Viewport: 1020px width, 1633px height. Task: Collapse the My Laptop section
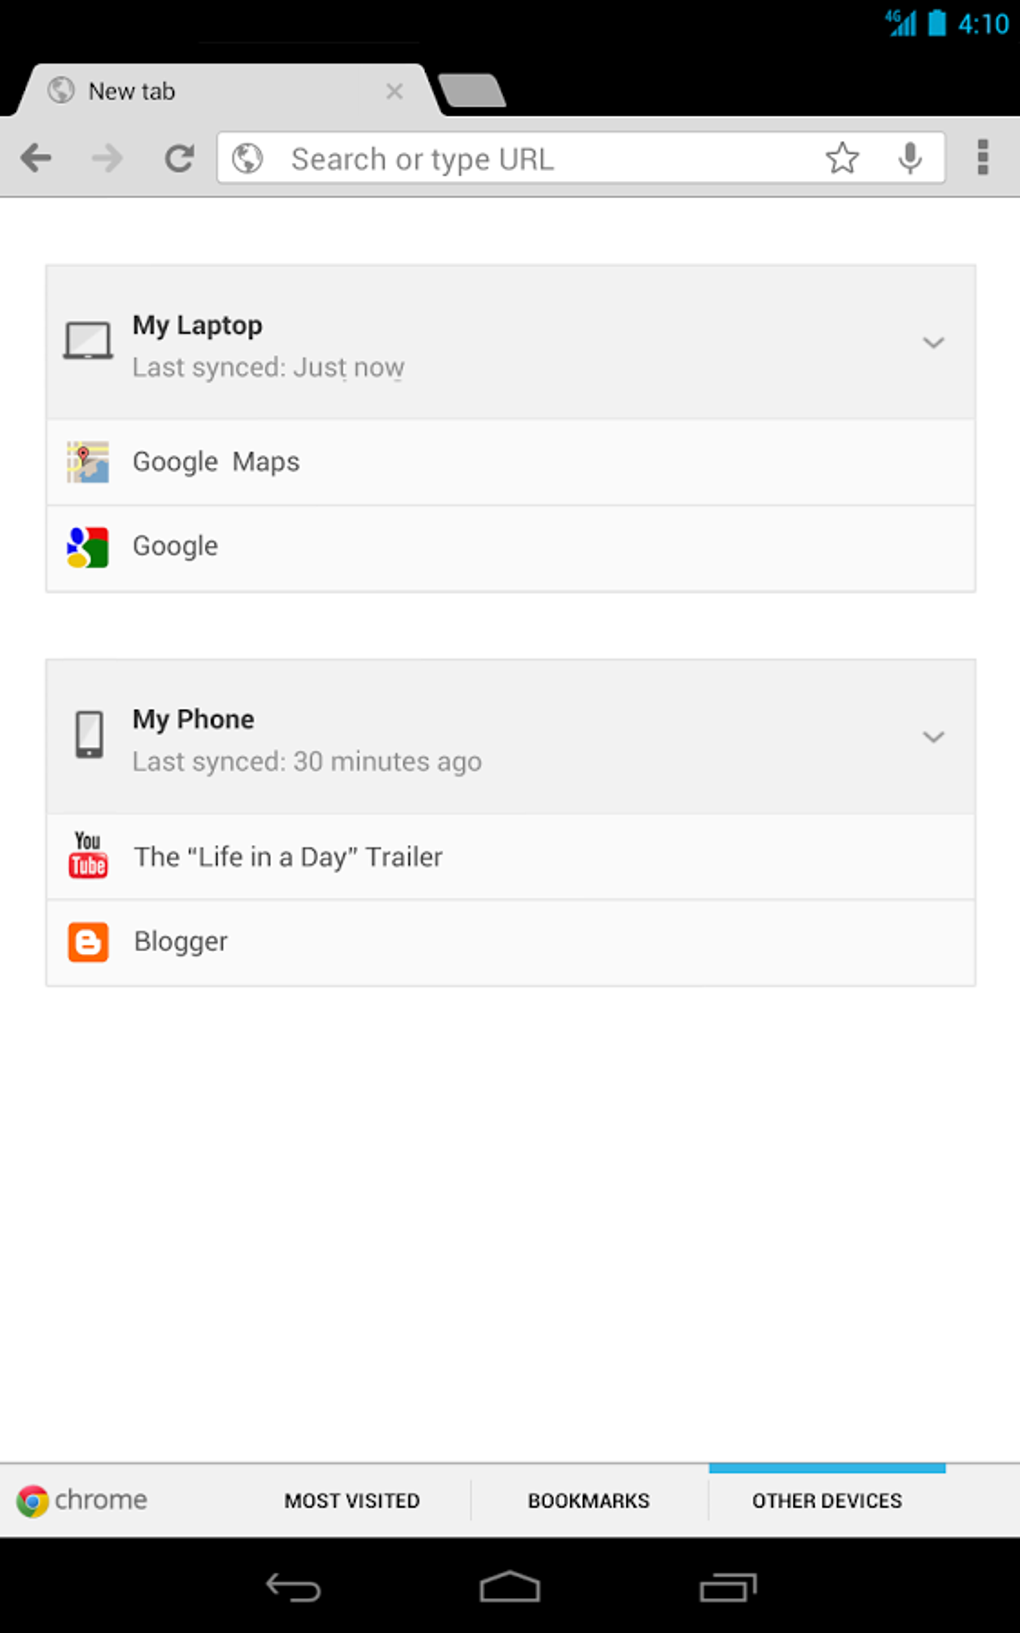click(933, 343)
